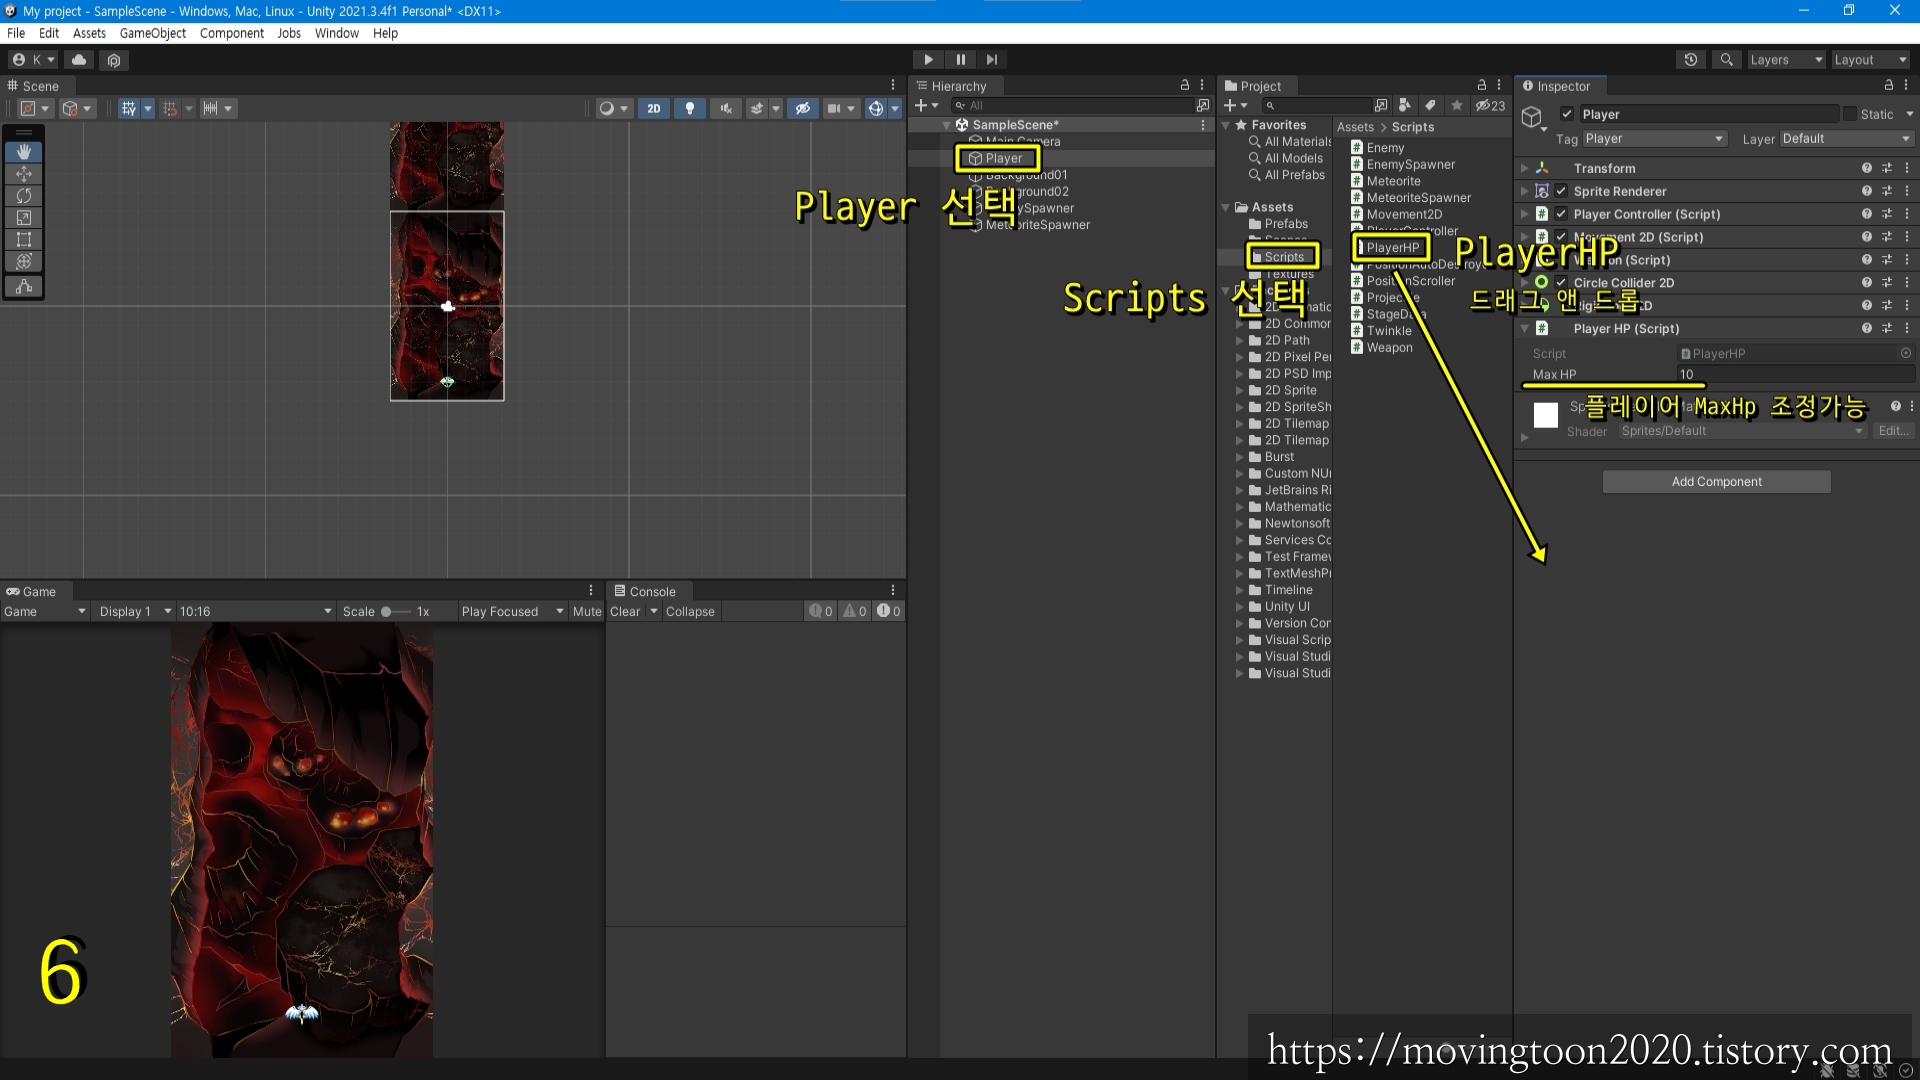Select the PlayerHP script asset
Viewport: 1920px width, 1080px height.
coord(1391,247)
